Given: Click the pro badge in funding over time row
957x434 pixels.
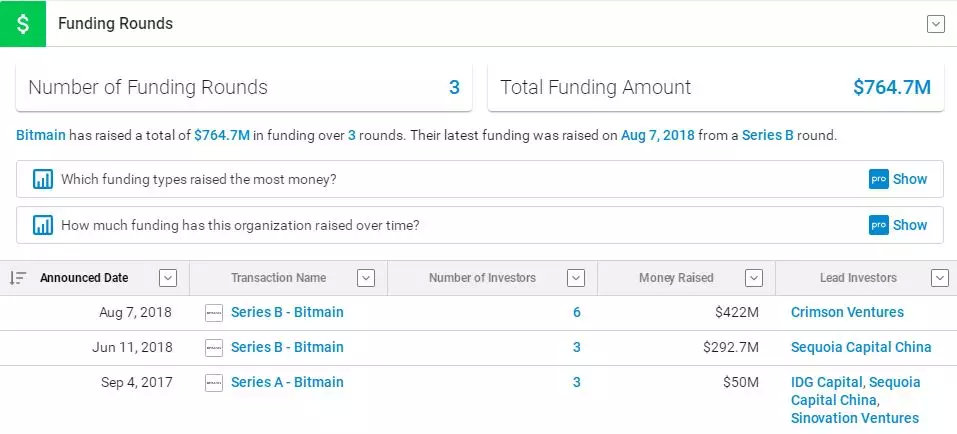Looking at the screenshot, I should click(x=879, y=225).
